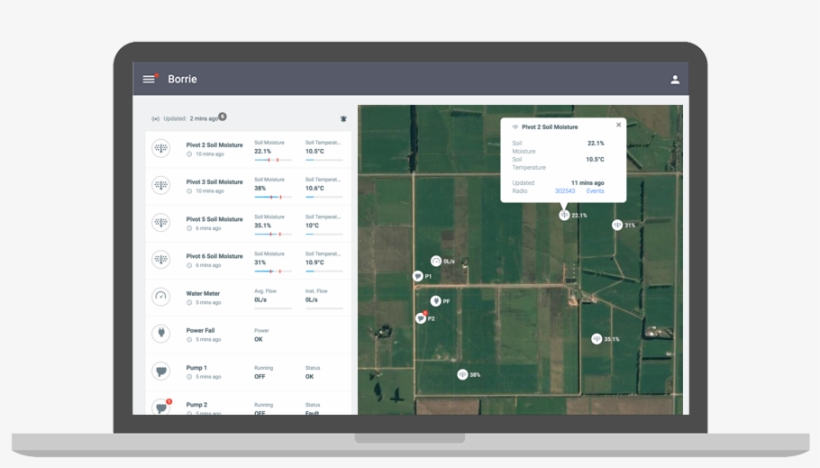Click the Pivot 3 Soil Moisture sensor icon

click(161, 185)
